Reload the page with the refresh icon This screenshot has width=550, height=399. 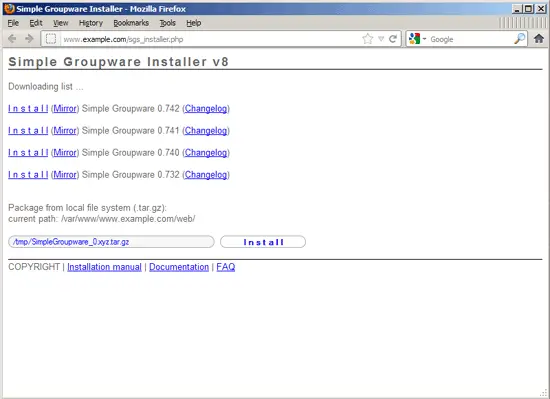(x=393, y=39)
